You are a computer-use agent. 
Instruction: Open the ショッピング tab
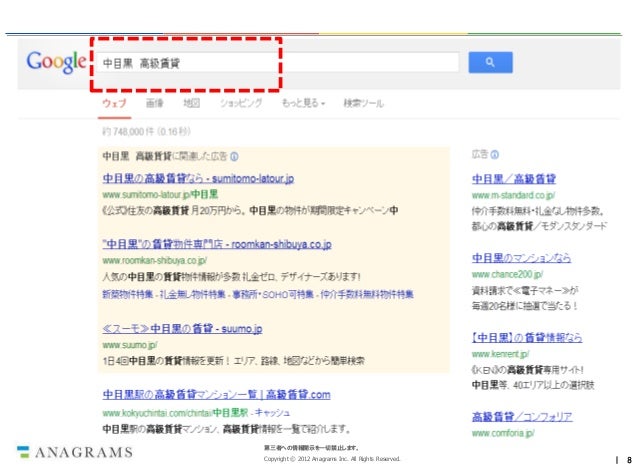[241, 103]
